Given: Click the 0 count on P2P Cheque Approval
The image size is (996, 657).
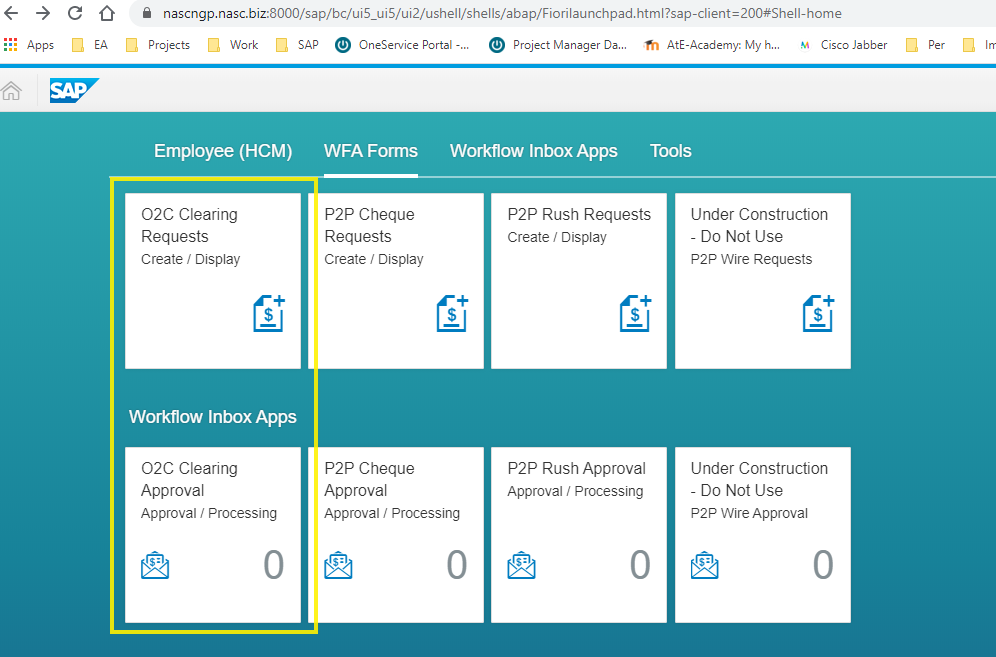Looking at the screenshot, I should (457, 565).
